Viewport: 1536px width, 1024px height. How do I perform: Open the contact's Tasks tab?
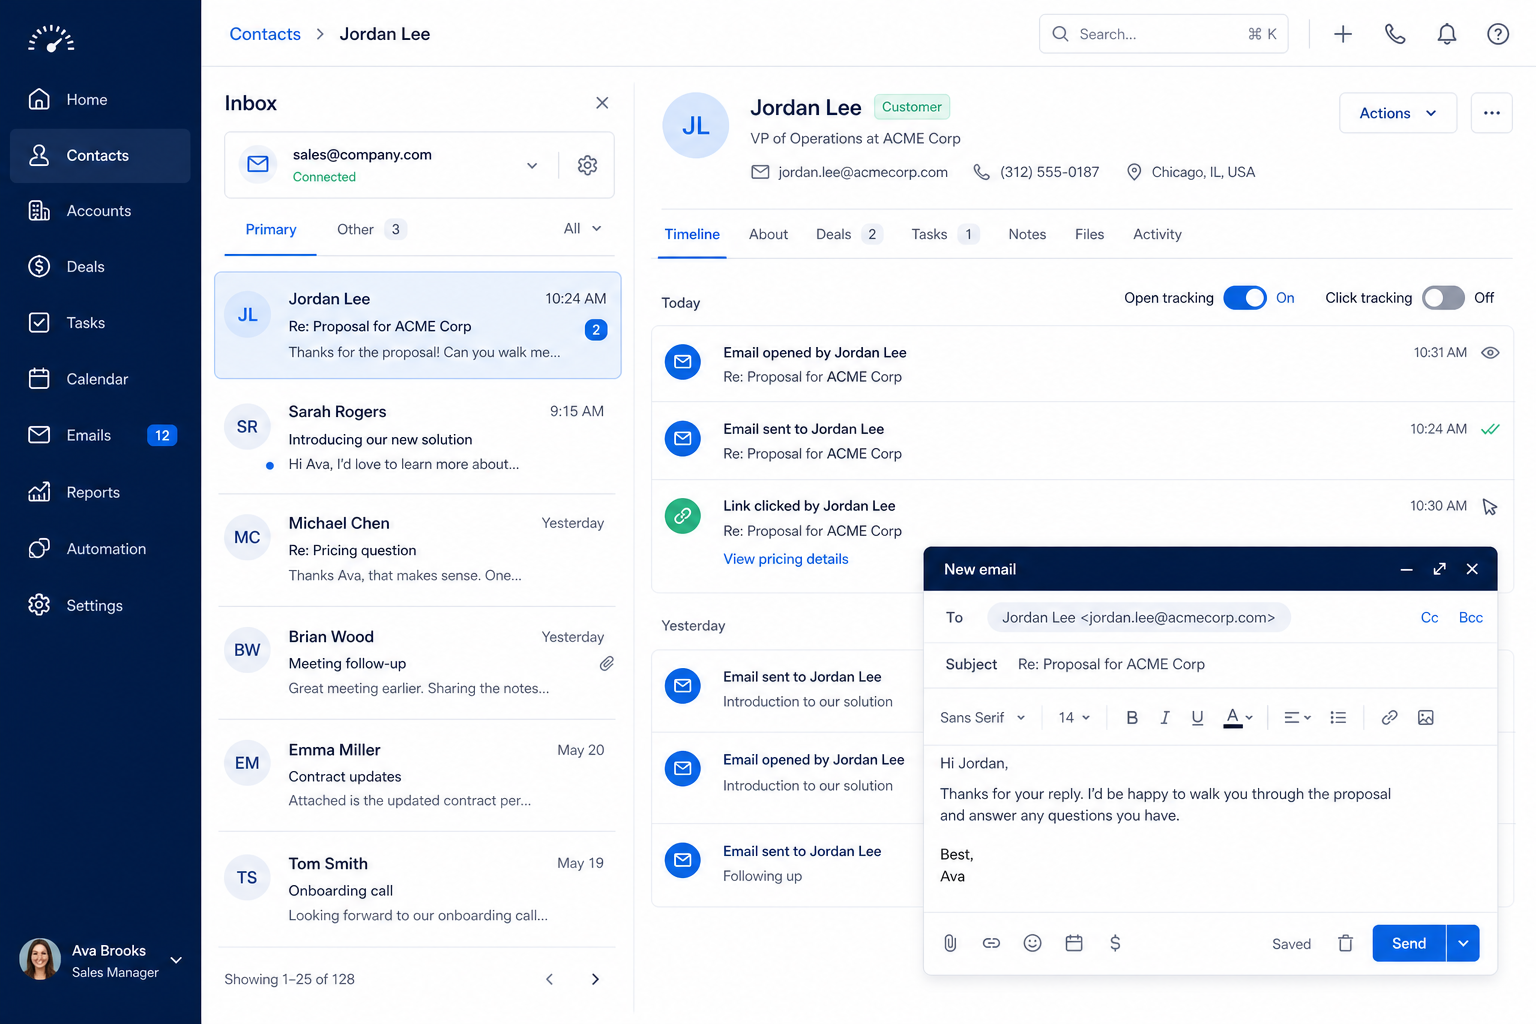[x=945, y=235]
